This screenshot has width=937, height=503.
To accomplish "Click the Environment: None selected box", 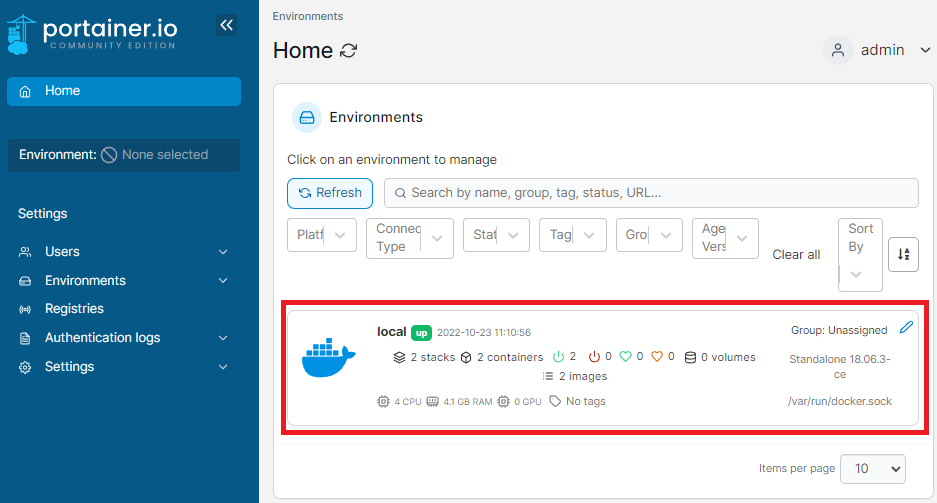I will (124, 155).
